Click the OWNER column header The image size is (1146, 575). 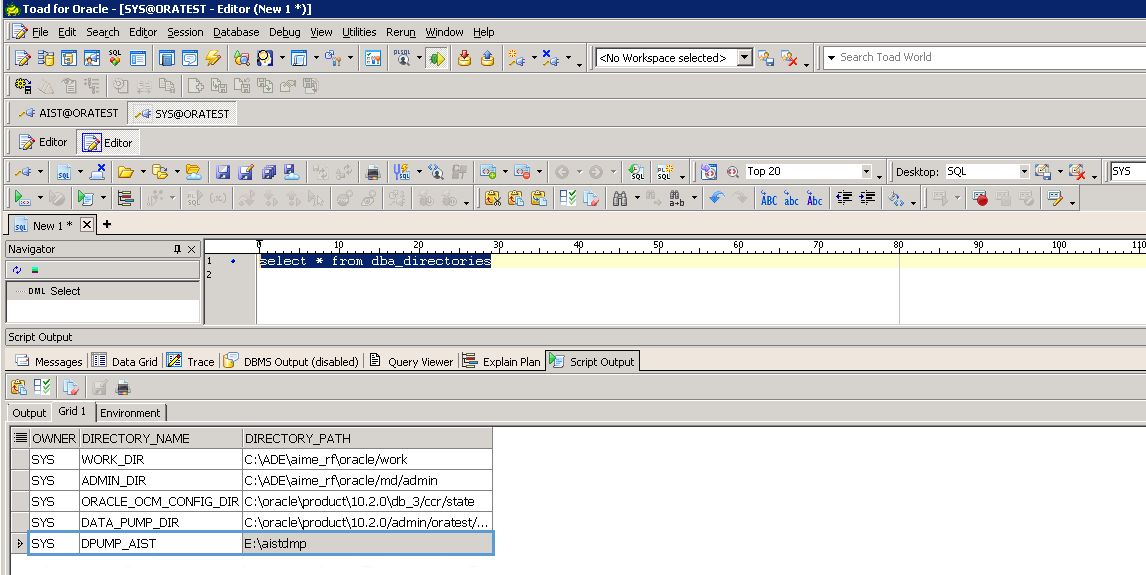pyautogui.click(x=54, y=438)
